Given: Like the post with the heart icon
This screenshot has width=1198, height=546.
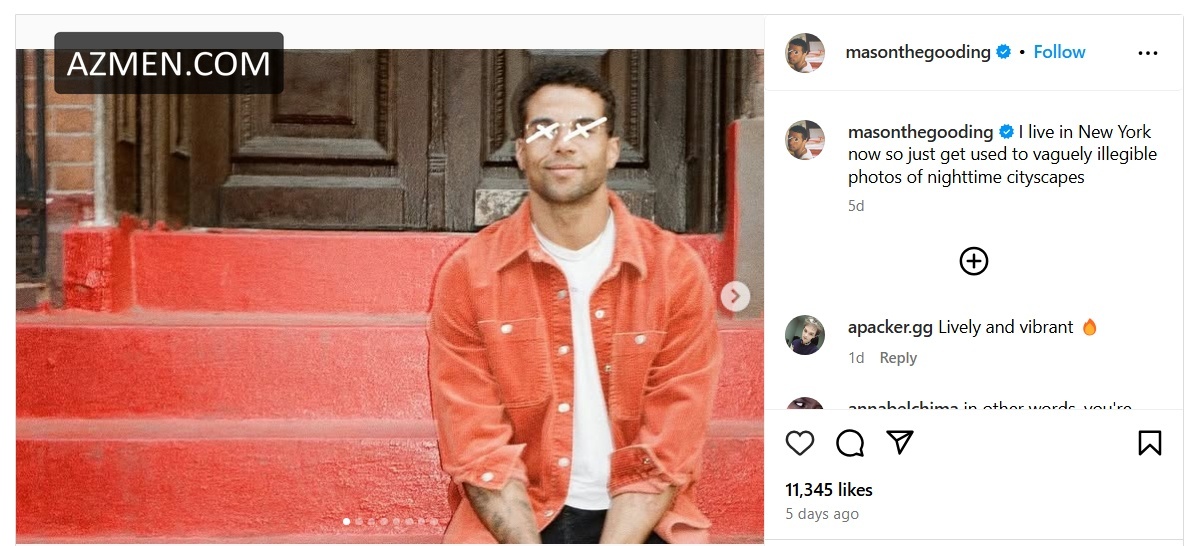Looking at the screenshot, I should pyautogui.click(x=799, y=443).
